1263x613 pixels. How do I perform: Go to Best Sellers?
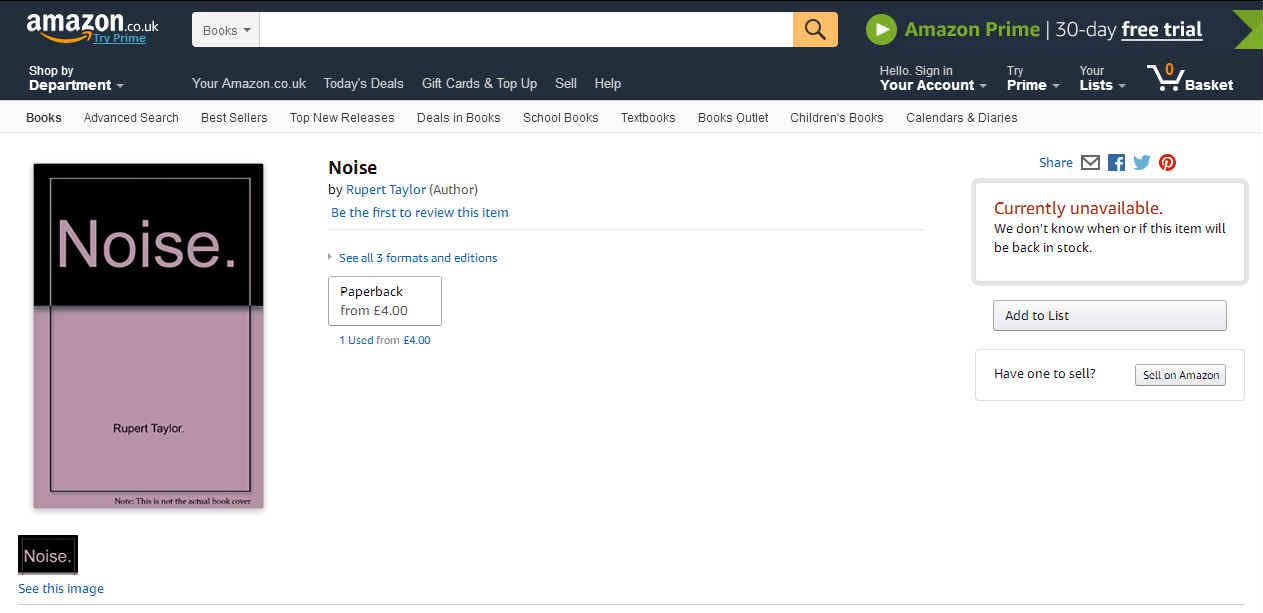234,118
